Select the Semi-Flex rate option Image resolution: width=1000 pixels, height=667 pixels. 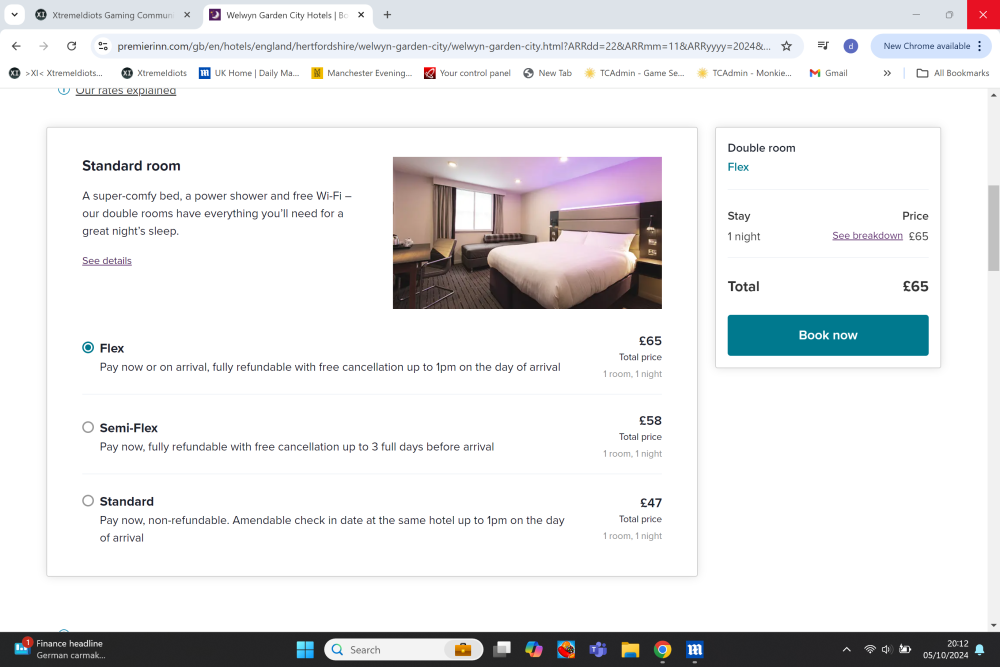(x=88, y=427)
